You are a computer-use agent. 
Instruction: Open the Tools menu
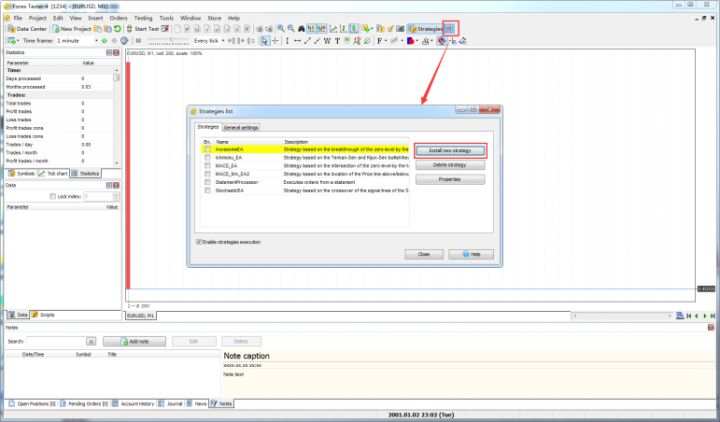click(x=167, y=18)
